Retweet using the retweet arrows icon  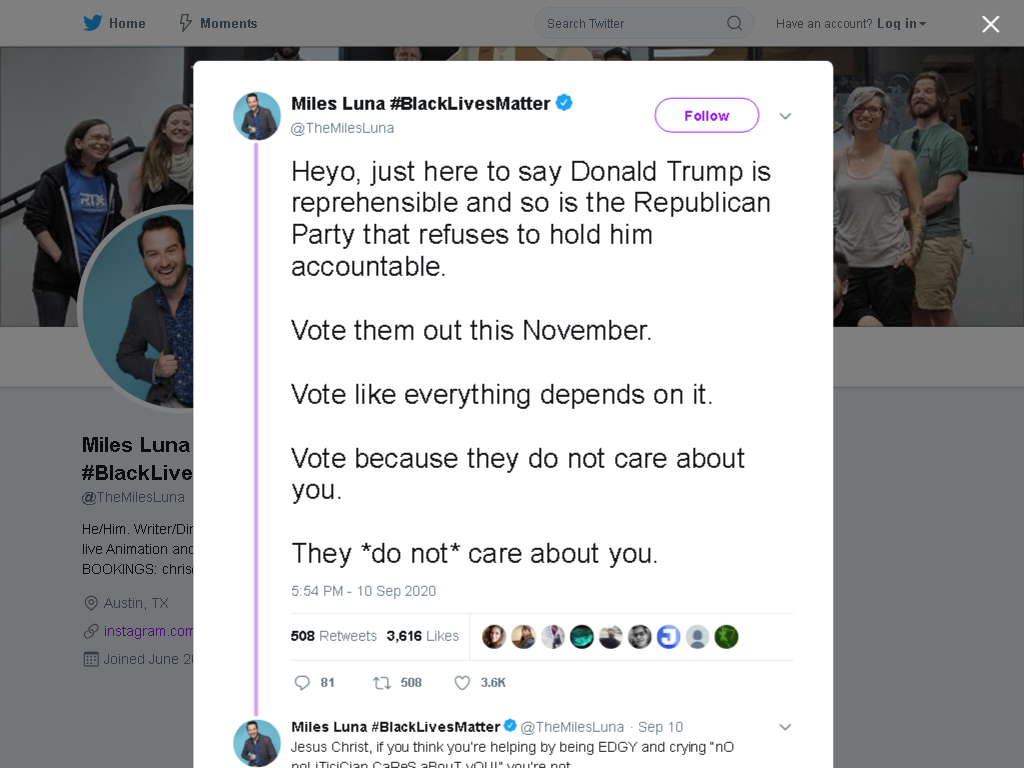click(381, 682)
